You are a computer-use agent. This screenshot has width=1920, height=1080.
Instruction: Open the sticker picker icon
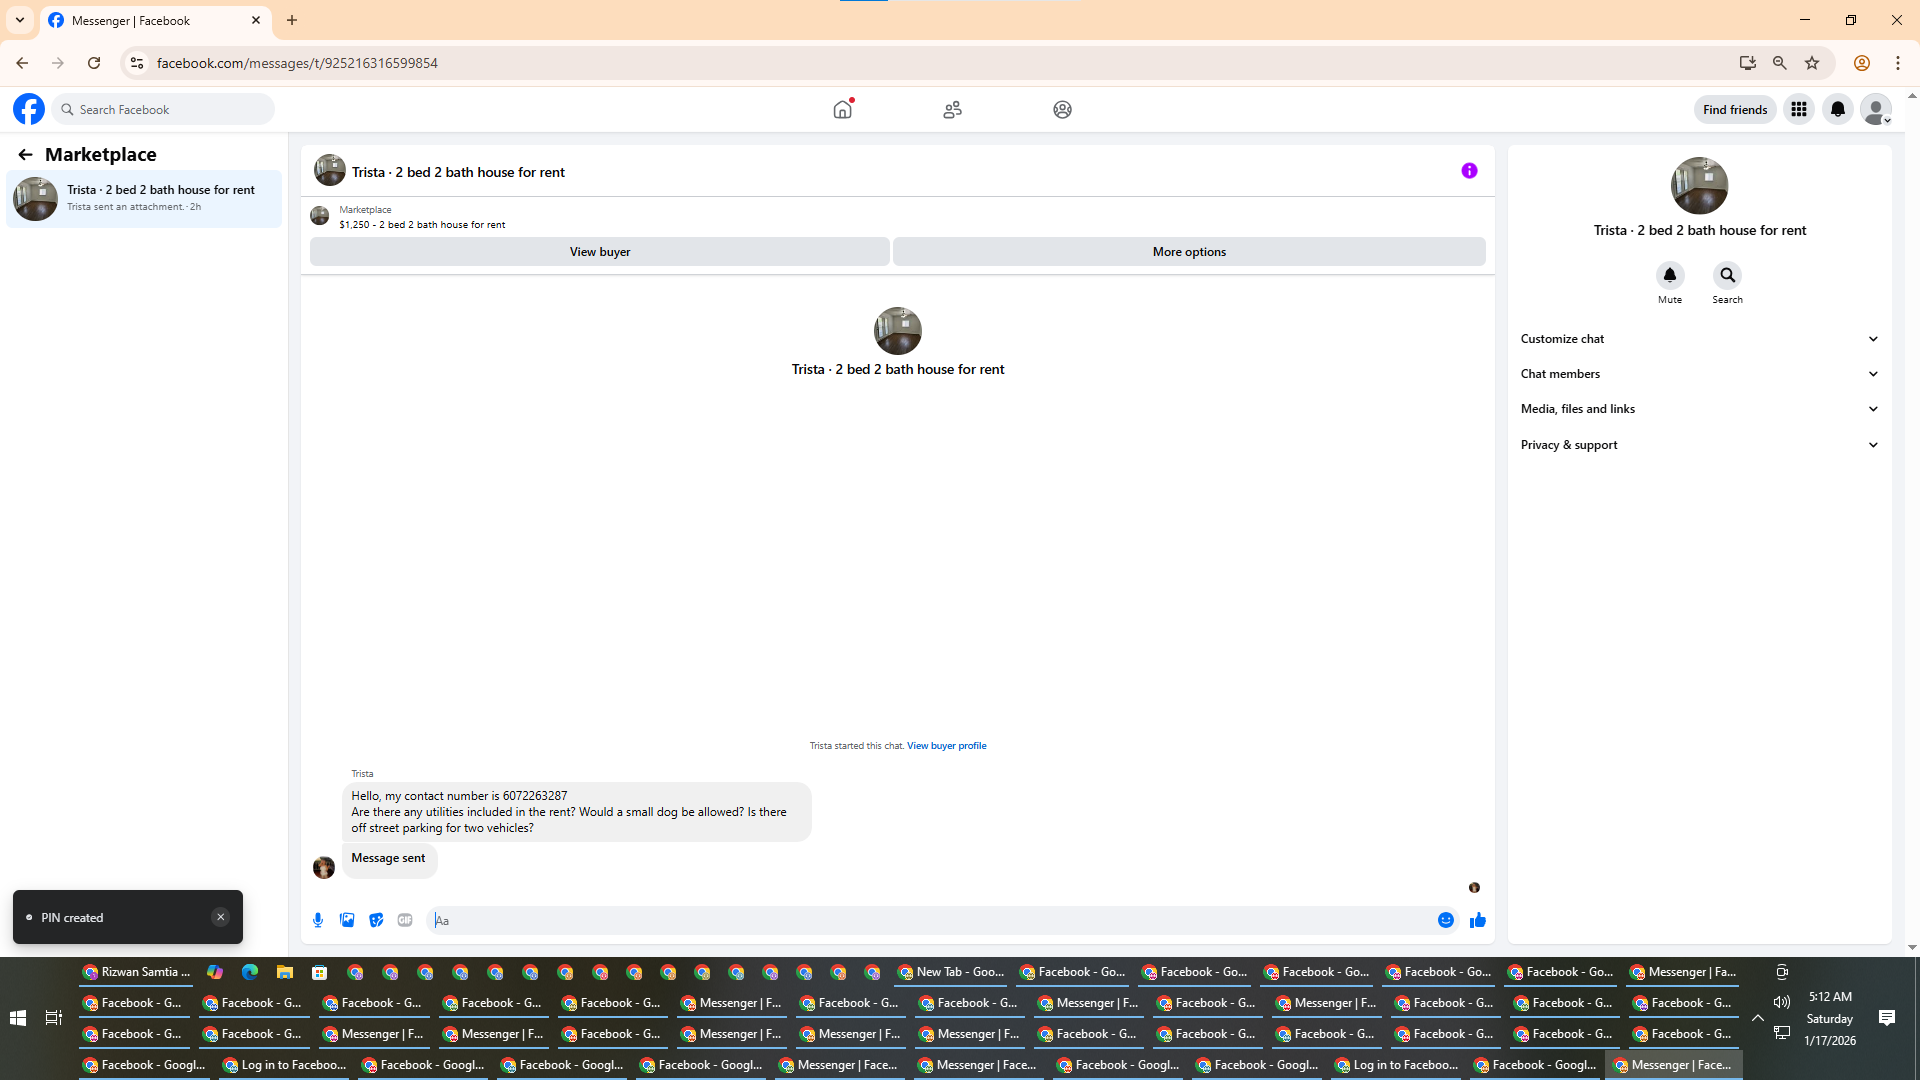click(x=376, y=920)
